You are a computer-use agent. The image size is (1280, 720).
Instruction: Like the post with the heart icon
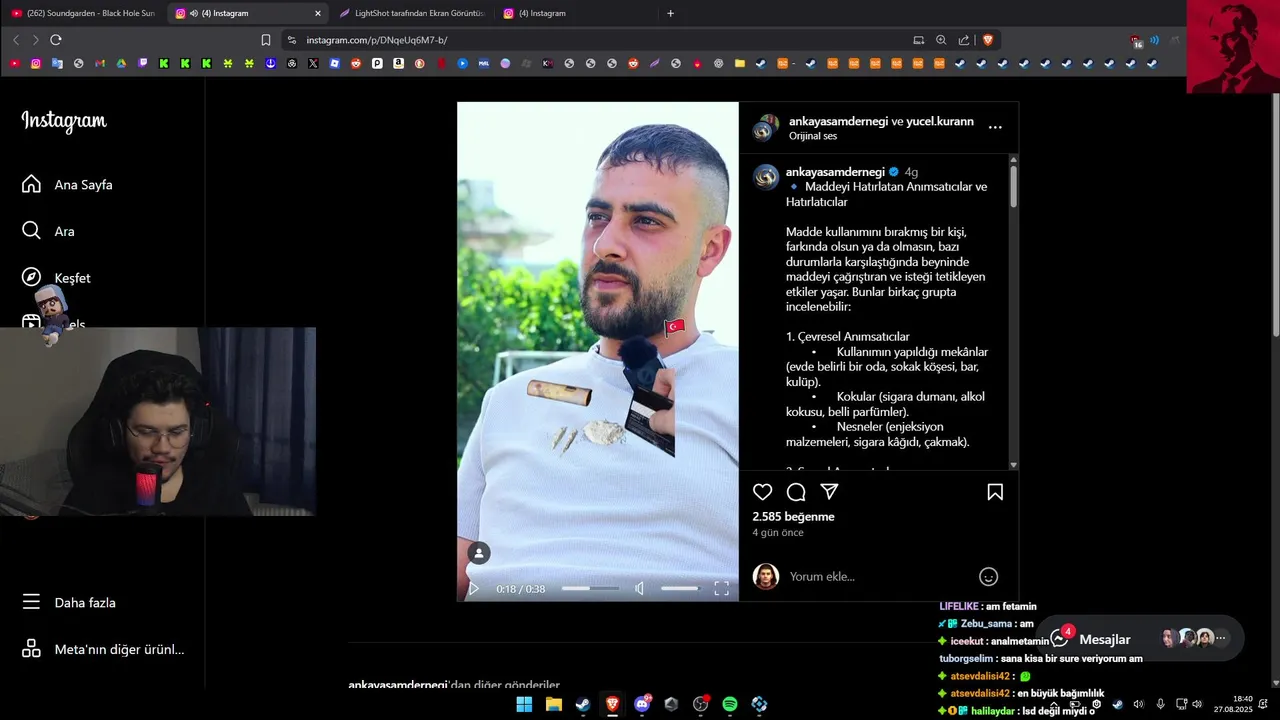pyautogui.click(x=763, y=492)
